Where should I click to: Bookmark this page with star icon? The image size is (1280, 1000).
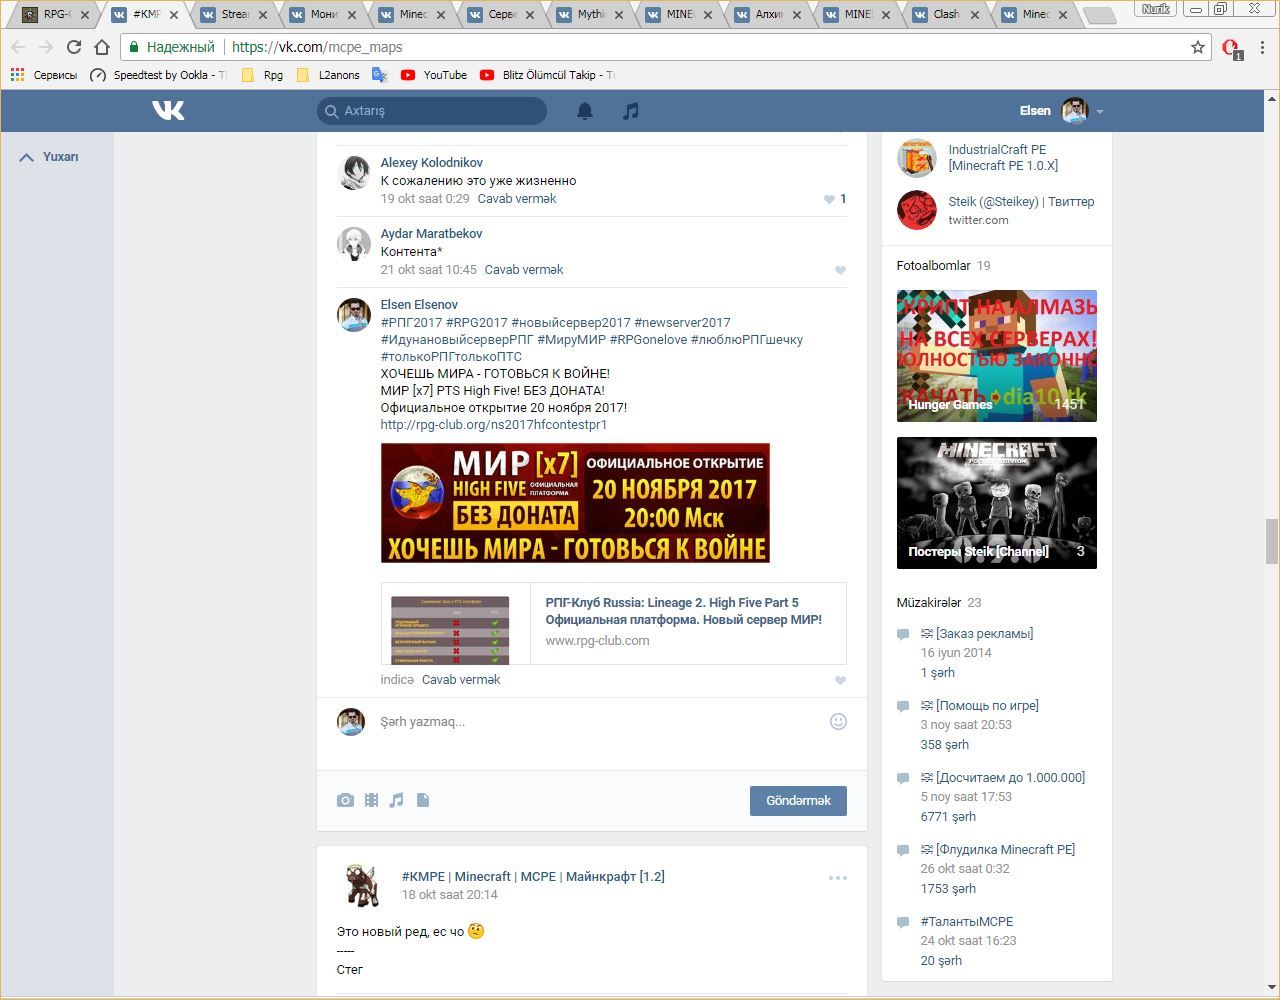pos(1198,47)
